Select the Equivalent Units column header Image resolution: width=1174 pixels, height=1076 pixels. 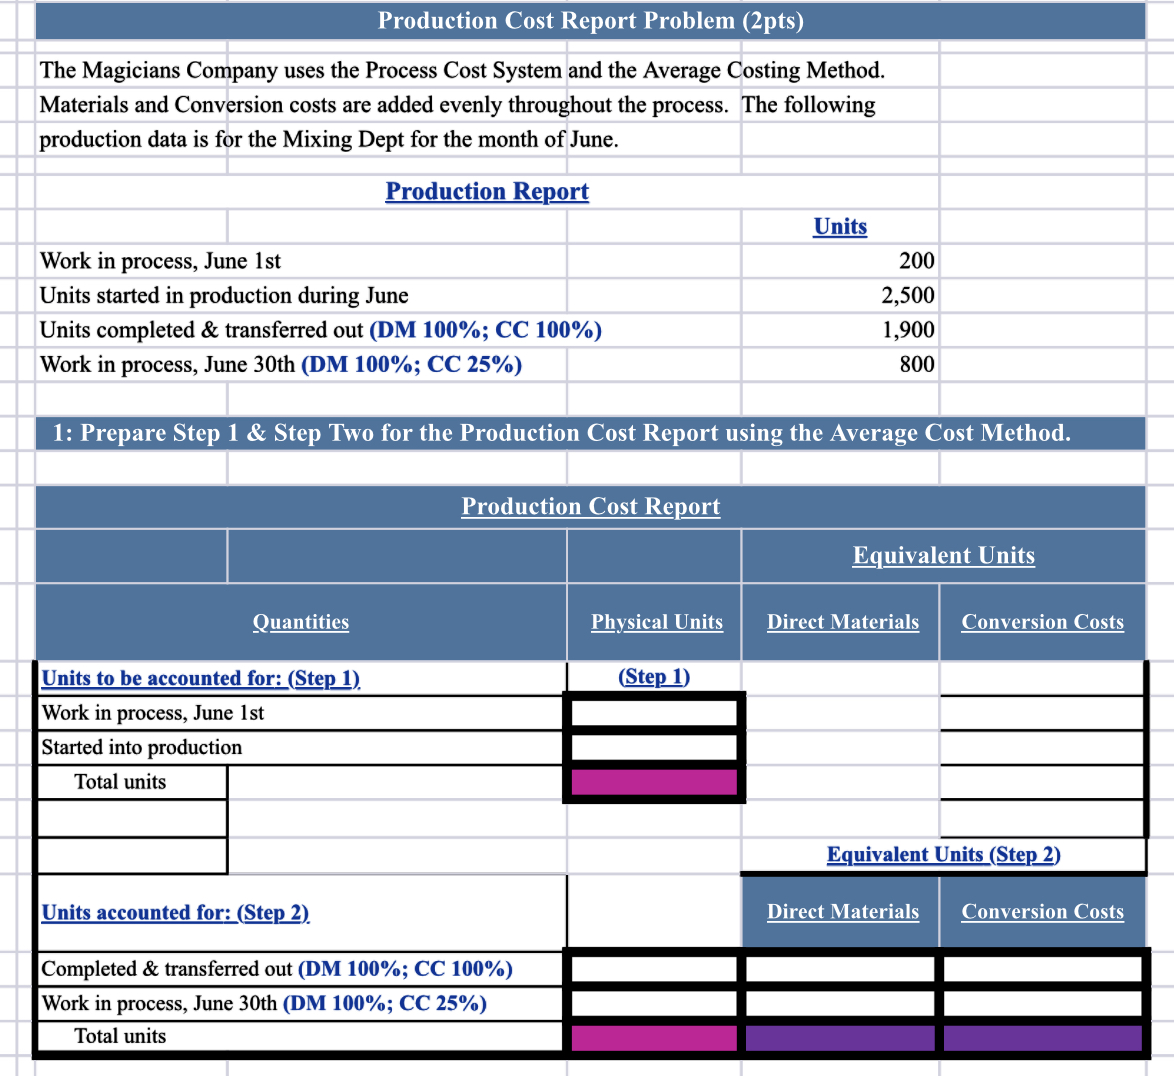tap(942, 555)
